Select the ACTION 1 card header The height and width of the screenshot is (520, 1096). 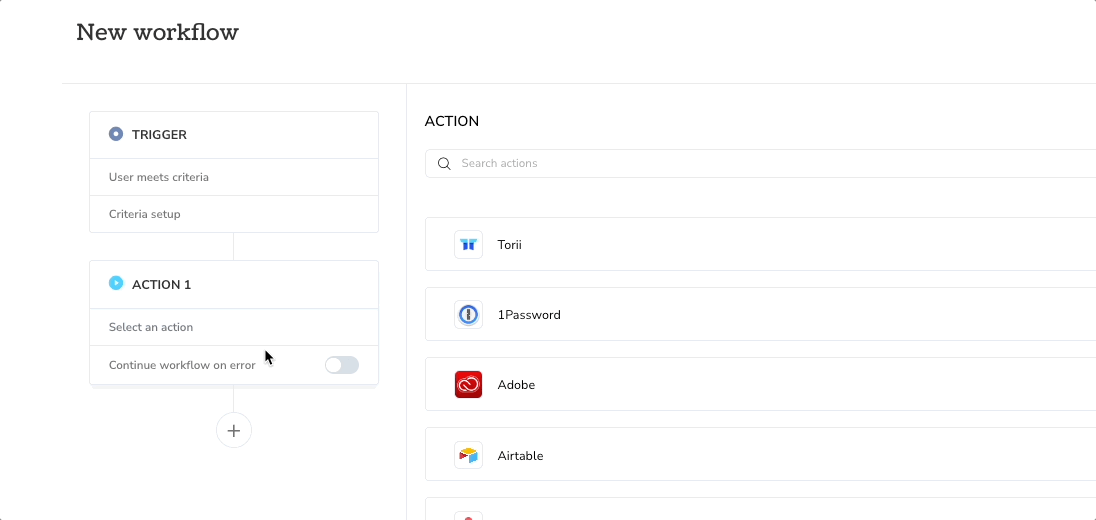click(x=234, y=284)
